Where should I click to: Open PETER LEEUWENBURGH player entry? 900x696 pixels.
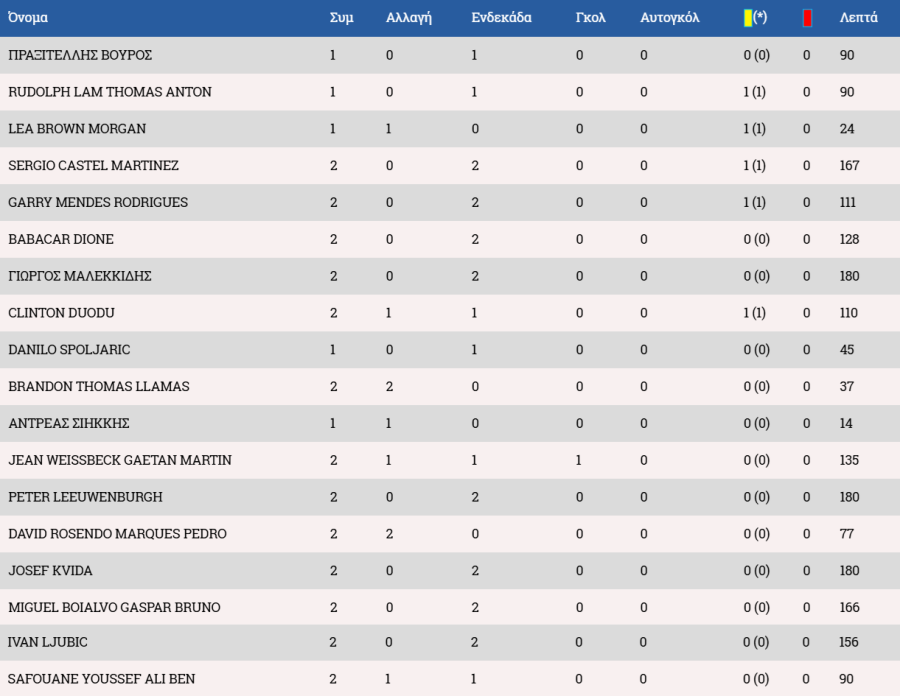[x=85, y=497]
